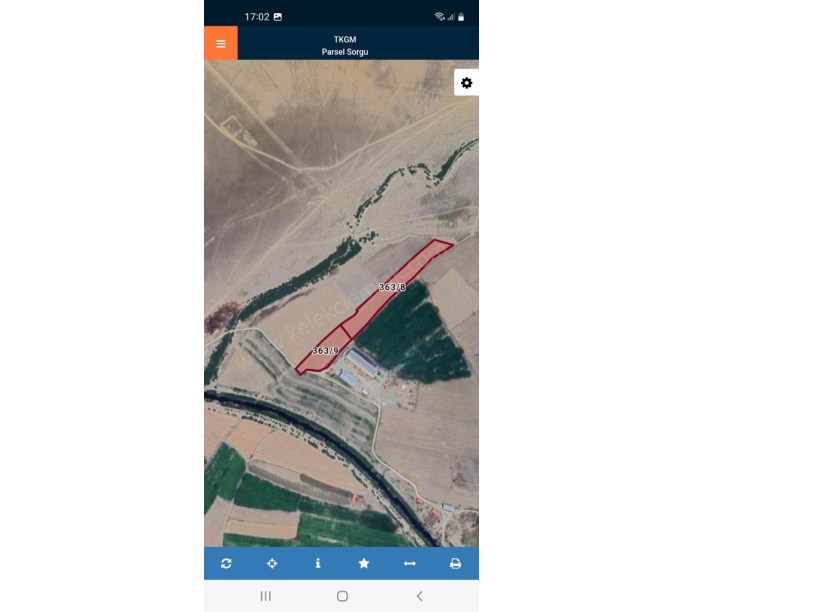Tap the favorites star icon
This screenshot has height=612, width=816.
point(364,563)
